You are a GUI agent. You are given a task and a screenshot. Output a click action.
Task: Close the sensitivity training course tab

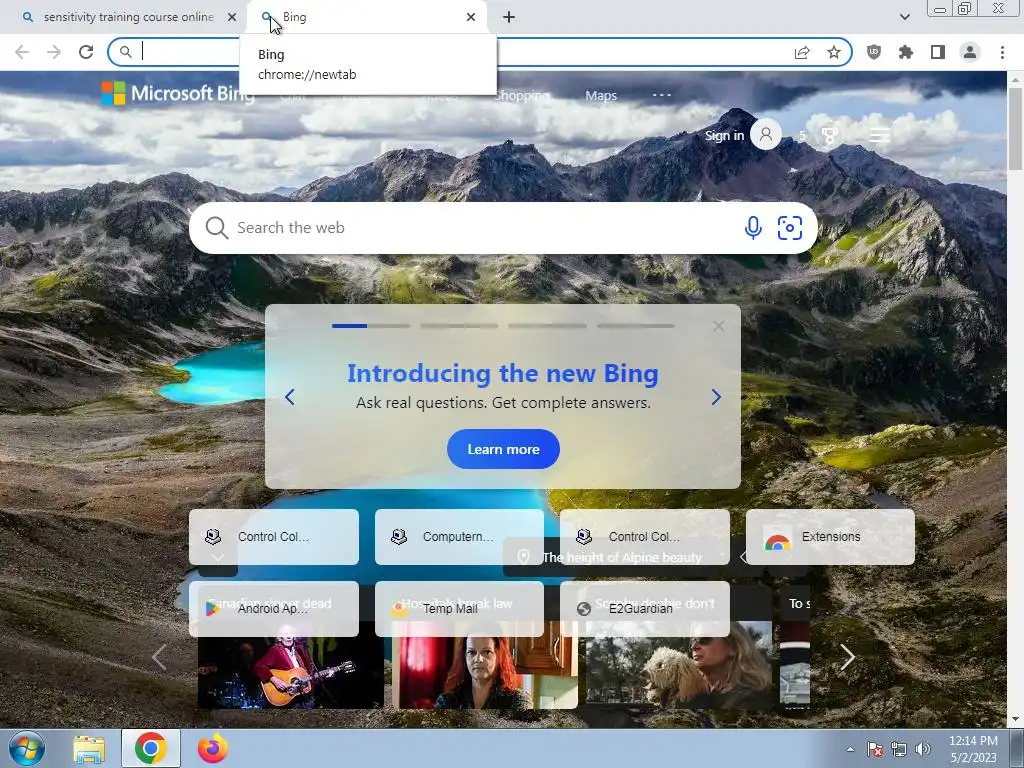[x=232, y=17]
